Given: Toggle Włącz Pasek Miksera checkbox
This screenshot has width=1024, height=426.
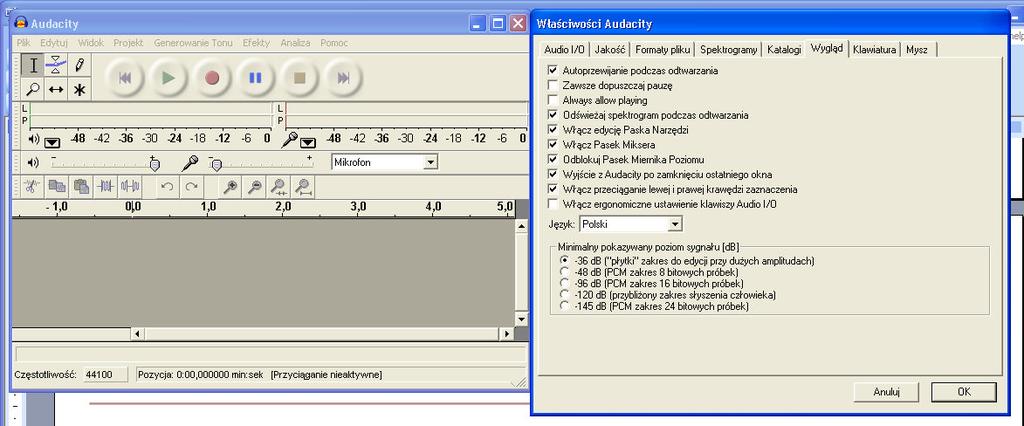Looking at the screenshot, I should click(x=553, y=144).
